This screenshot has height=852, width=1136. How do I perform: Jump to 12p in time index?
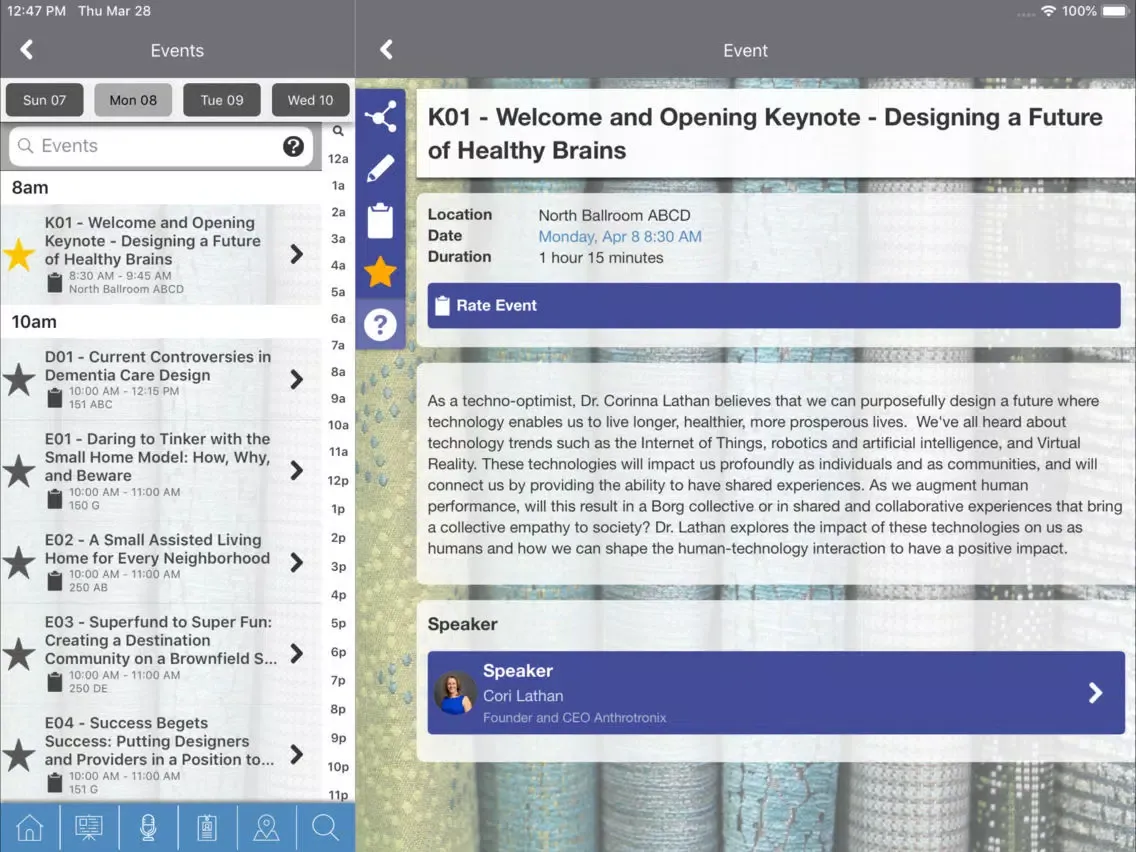[x=338, y=480]
